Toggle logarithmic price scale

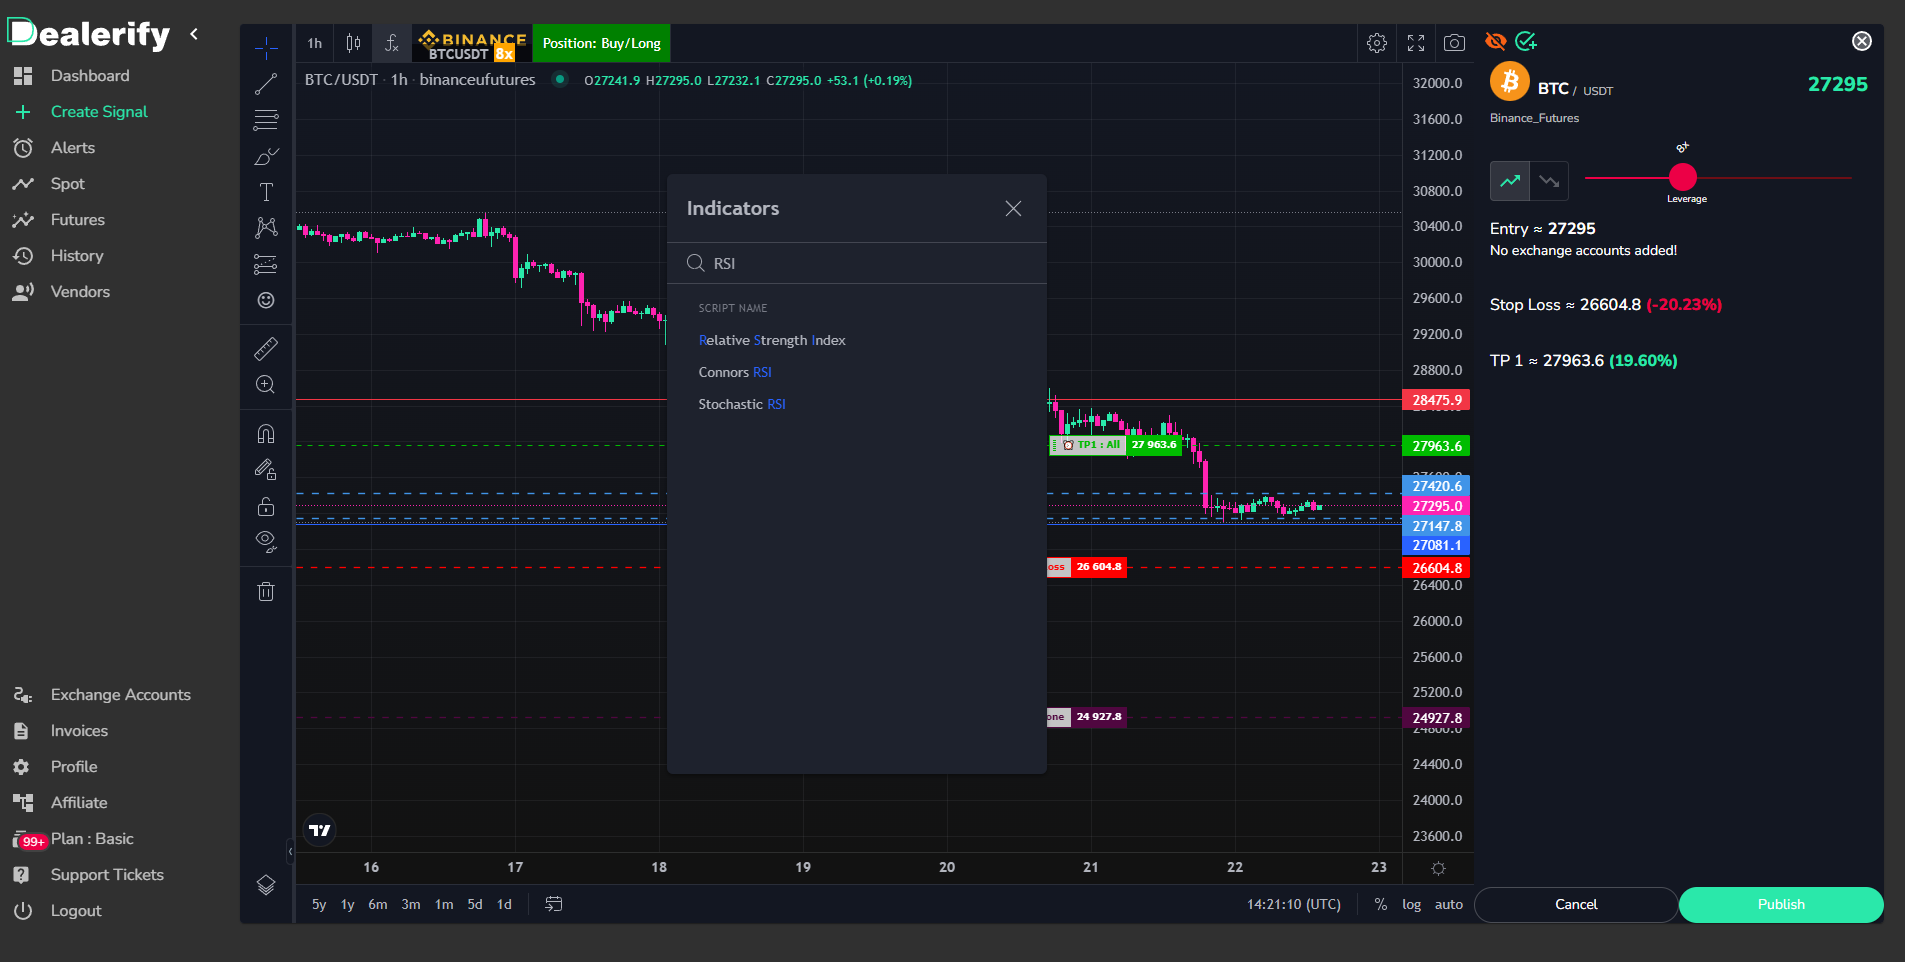pos(1411,904)
